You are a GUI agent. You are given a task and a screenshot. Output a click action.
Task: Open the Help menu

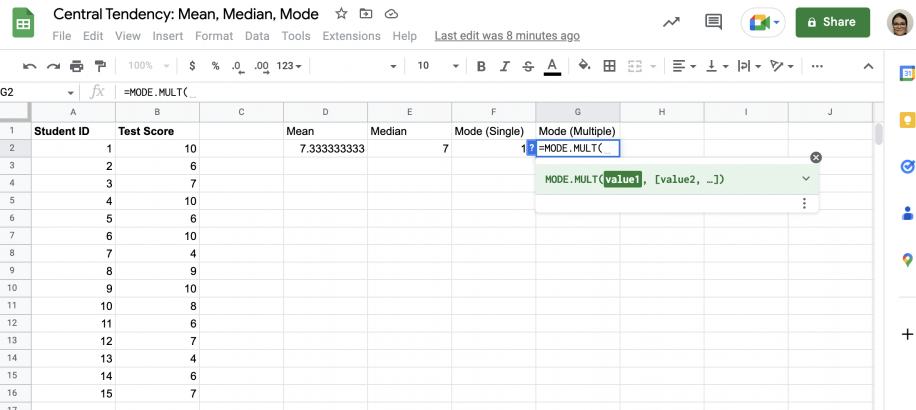point(404,36)
